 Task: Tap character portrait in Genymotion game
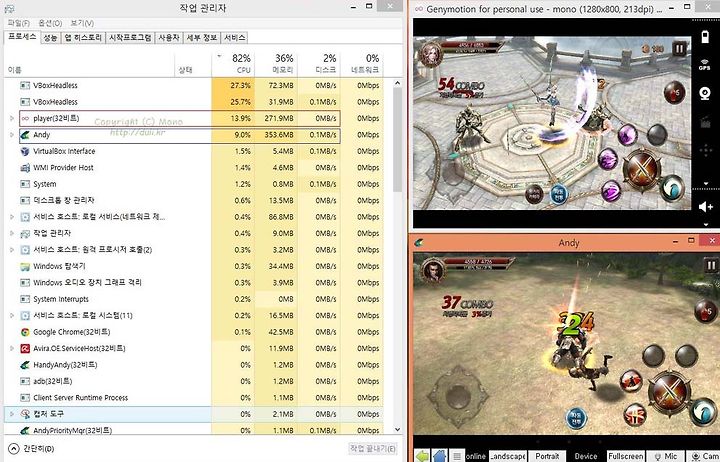pos(430,54)
